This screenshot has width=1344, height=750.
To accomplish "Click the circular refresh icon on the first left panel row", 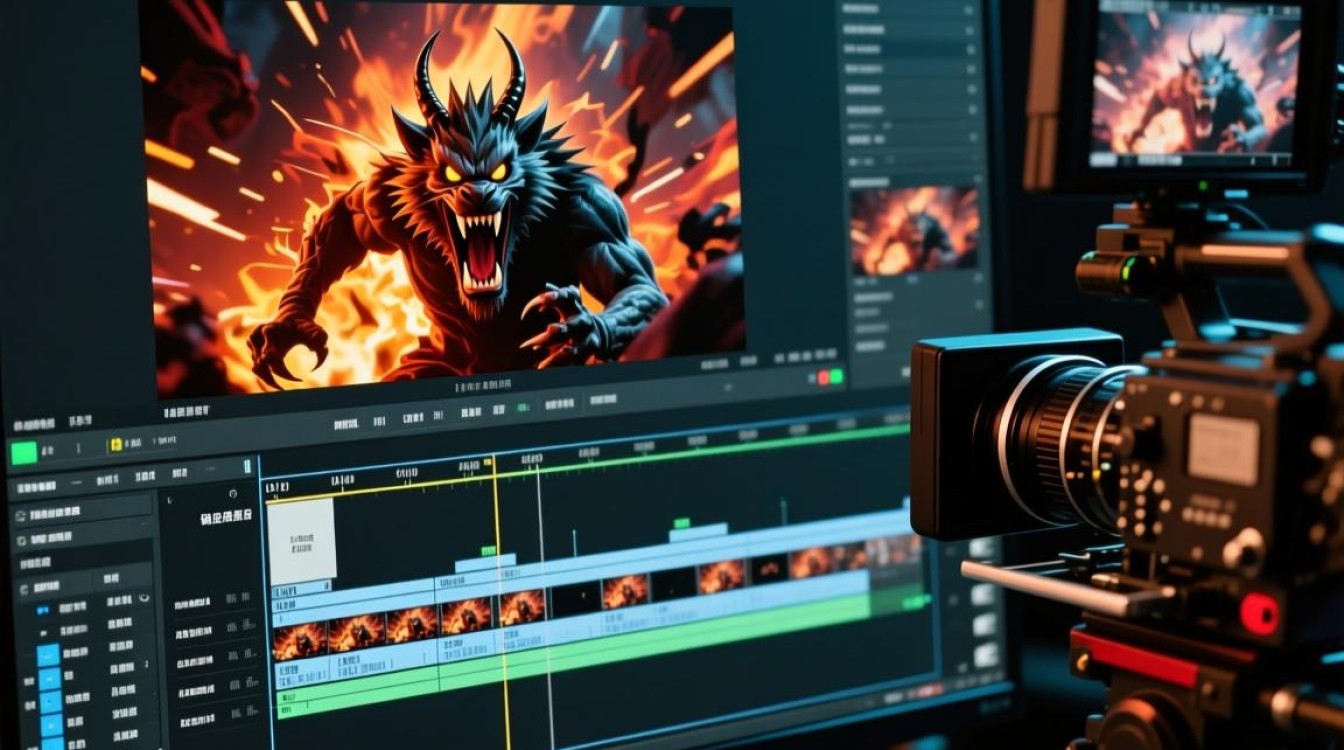I will pyautogui.click(x=21, y=514).
